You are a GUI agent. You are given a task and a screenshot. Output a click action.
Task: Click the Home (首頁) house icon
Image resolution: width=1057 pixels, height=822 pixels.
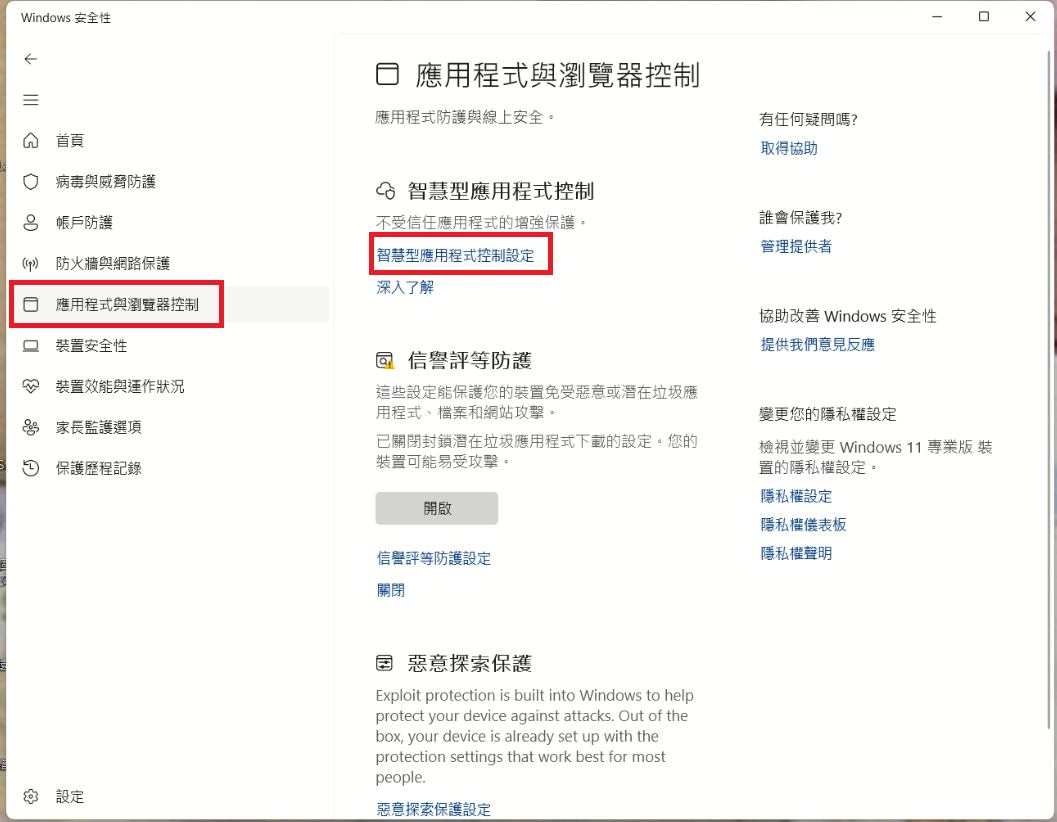tap(31, 141)
